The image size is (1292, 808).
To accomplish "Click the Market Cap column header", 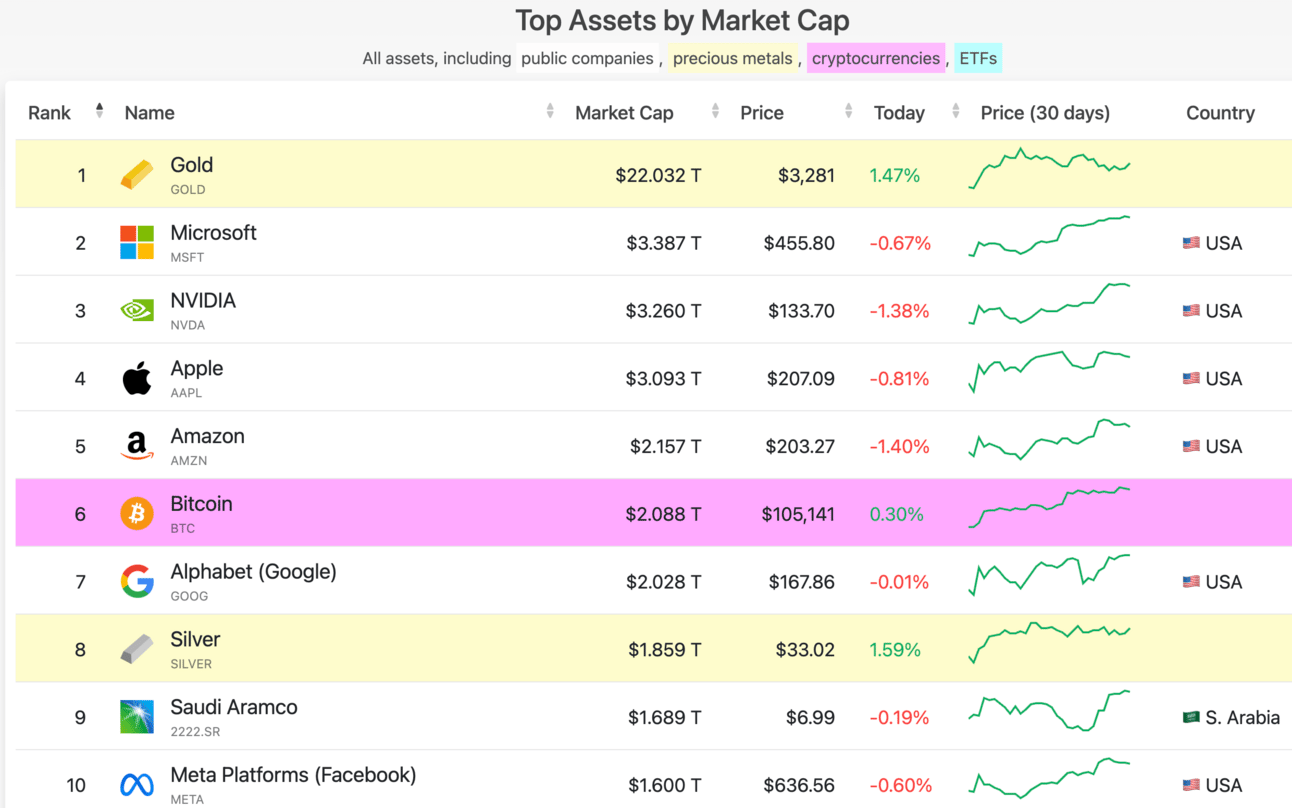I will (624, 113).
